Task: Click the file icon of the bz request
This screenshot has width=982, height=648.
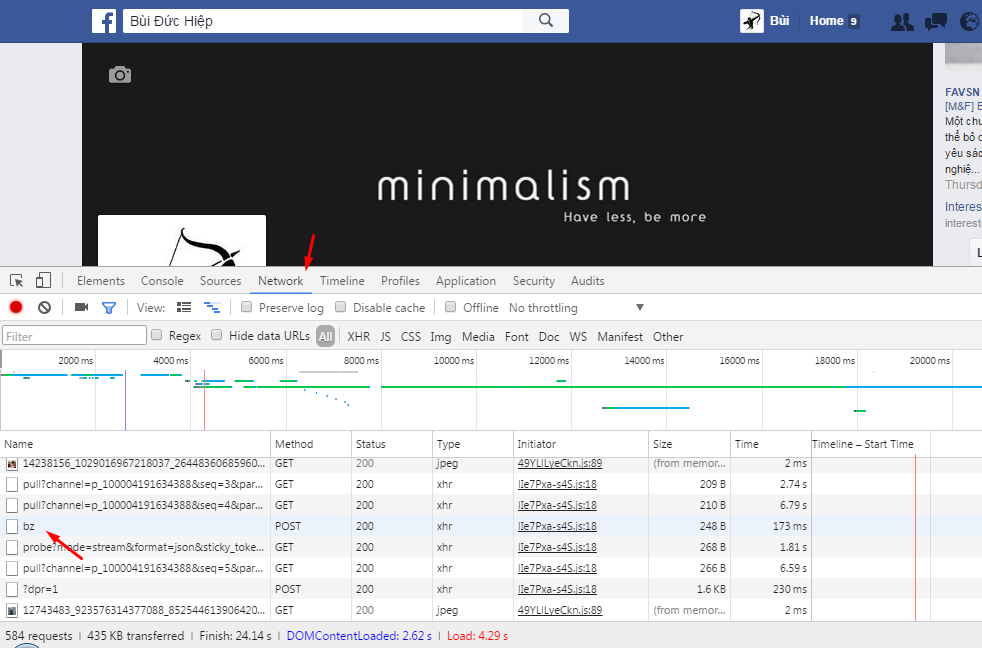Action: (12, 527)
